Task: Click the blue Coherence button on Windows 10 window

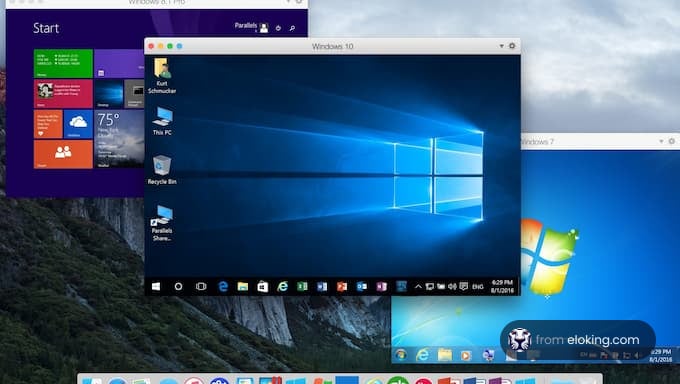Action: 180,46
